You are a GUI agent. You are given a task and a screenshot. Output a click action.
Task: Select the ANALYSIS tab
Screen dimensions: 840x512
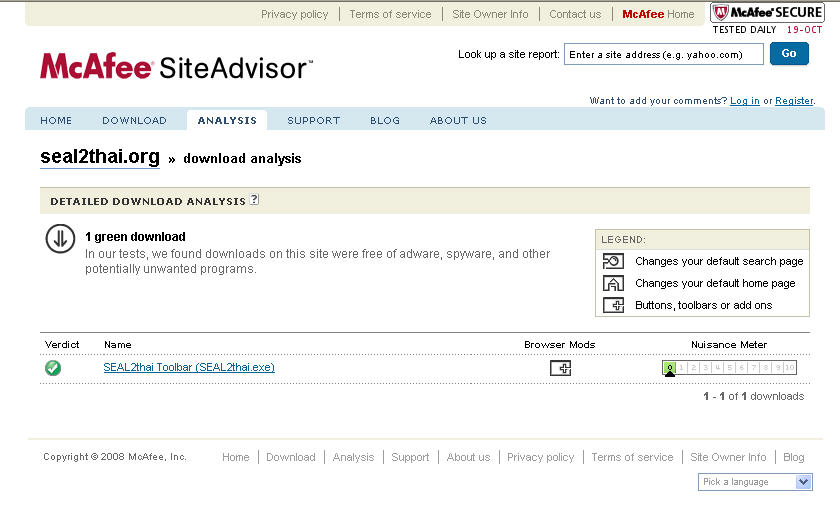(x=227, y=121)
